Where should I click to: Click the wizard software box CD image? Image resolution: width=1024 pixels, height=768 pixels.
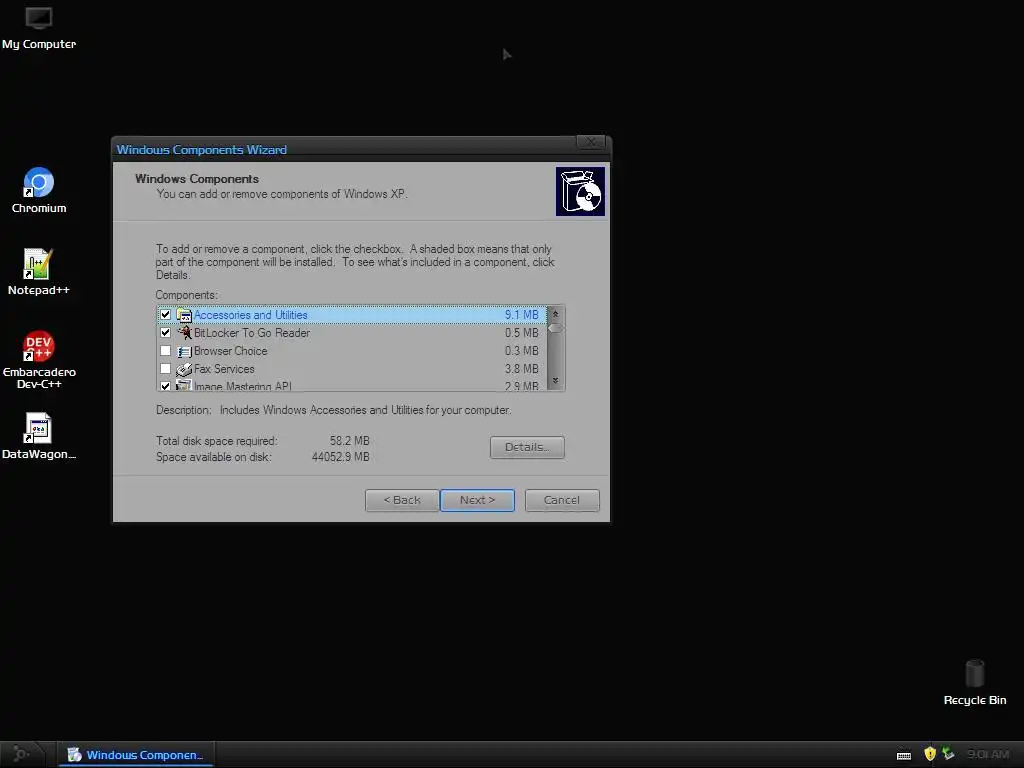pos(580,191)
